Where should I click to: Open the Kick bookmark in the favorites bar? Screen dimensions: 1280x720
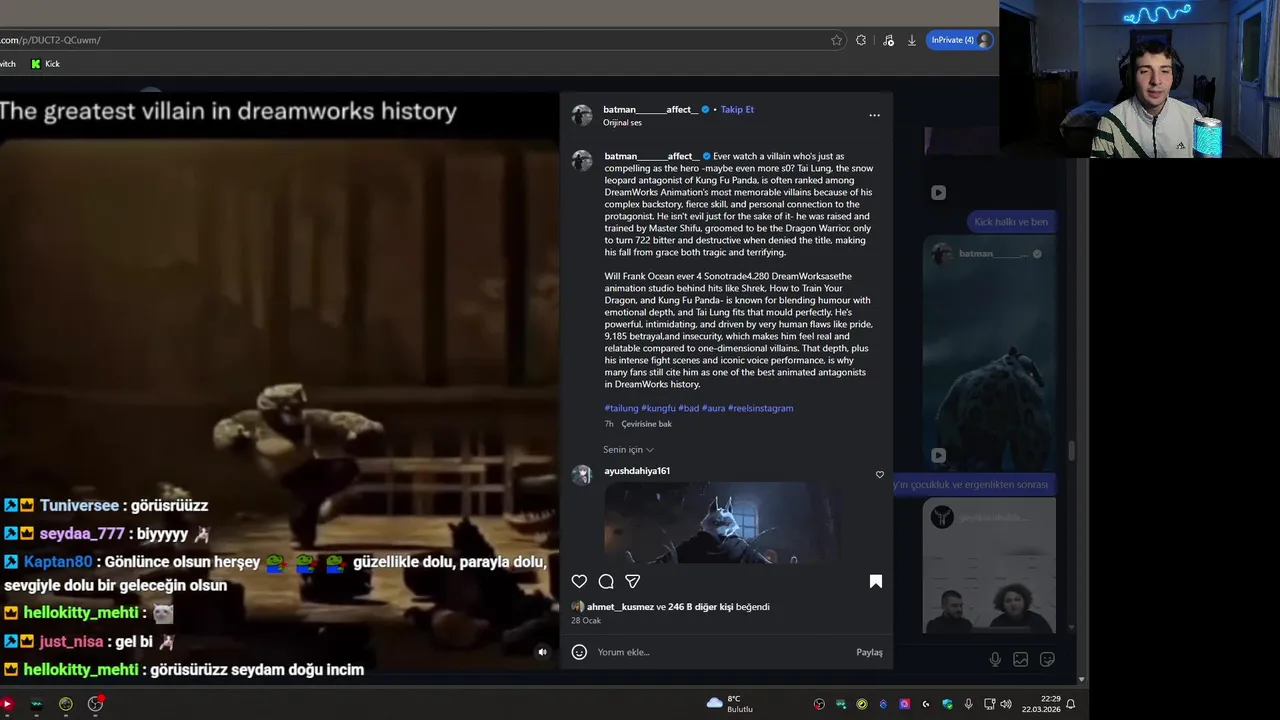[x=45, y=64]
